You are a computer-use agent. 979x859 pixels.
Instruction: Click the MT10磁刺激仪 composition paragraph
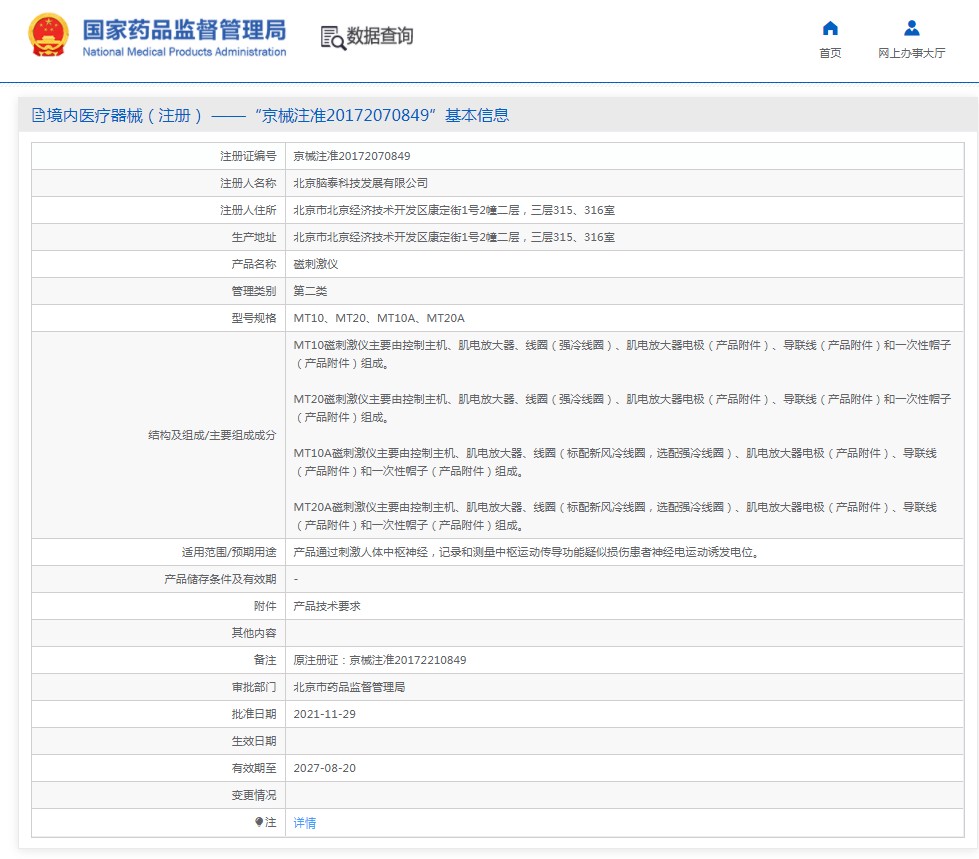[622, 354]
